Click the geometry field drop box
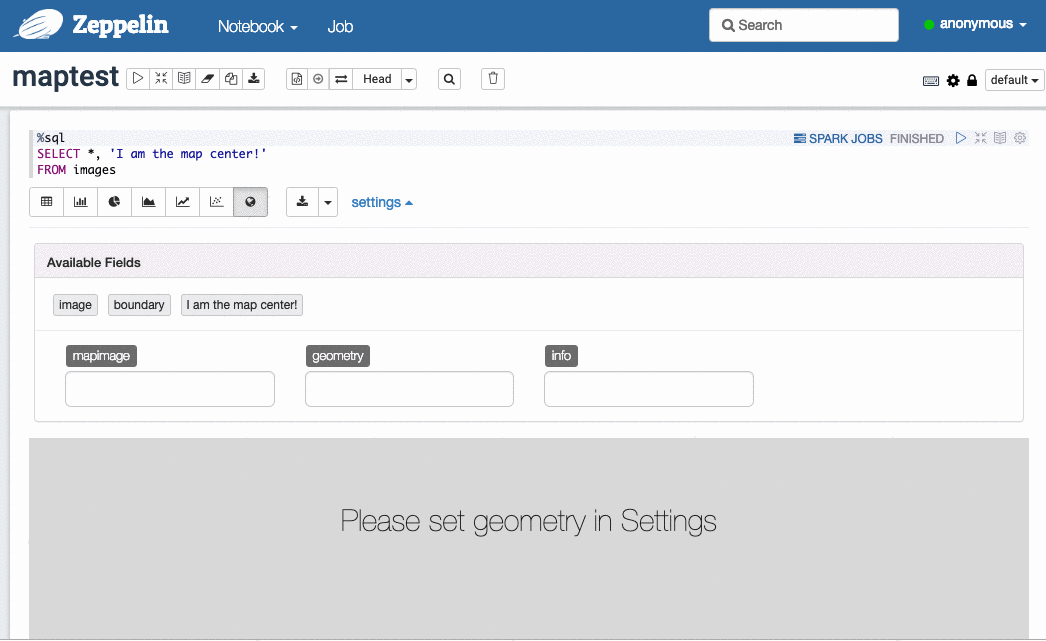This screenshot has height=641, width=1046. [409, 389]
